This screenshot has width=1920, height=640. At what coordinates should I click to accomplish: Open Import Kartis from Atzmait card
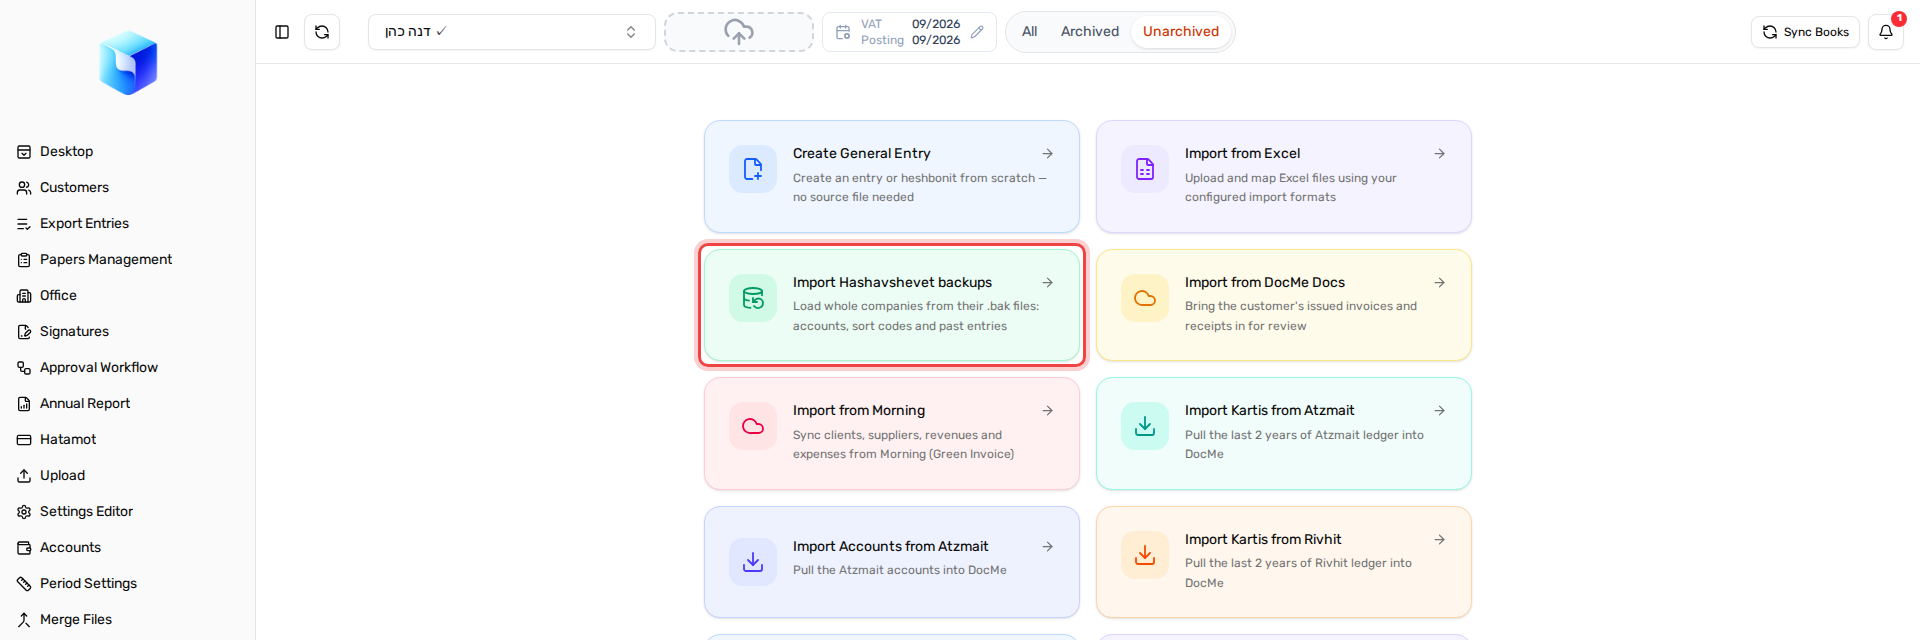tap(1284, 434)
